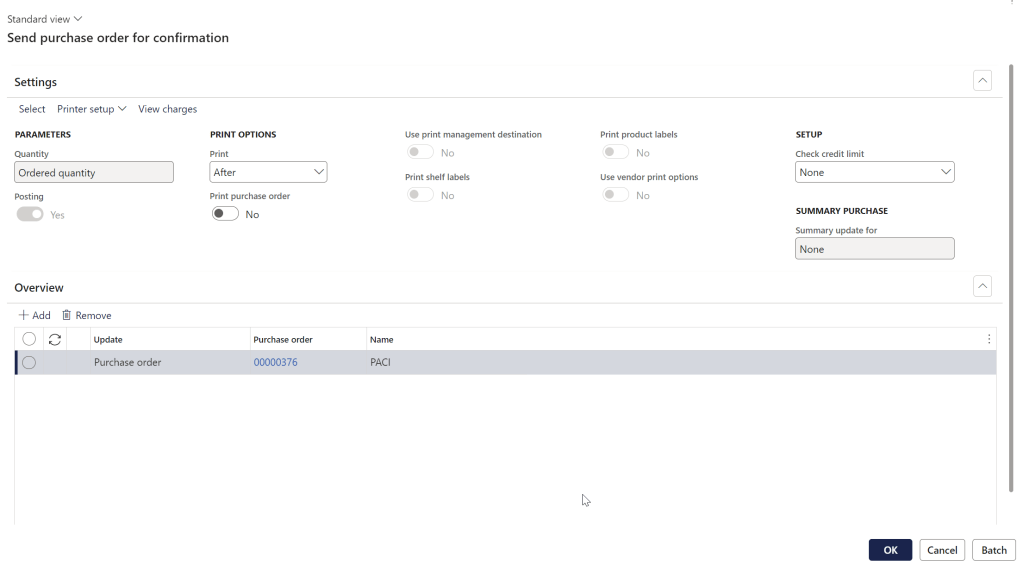Open the Printer setup menu
The width and height of the screenshot is (1023, 570).
92,109
